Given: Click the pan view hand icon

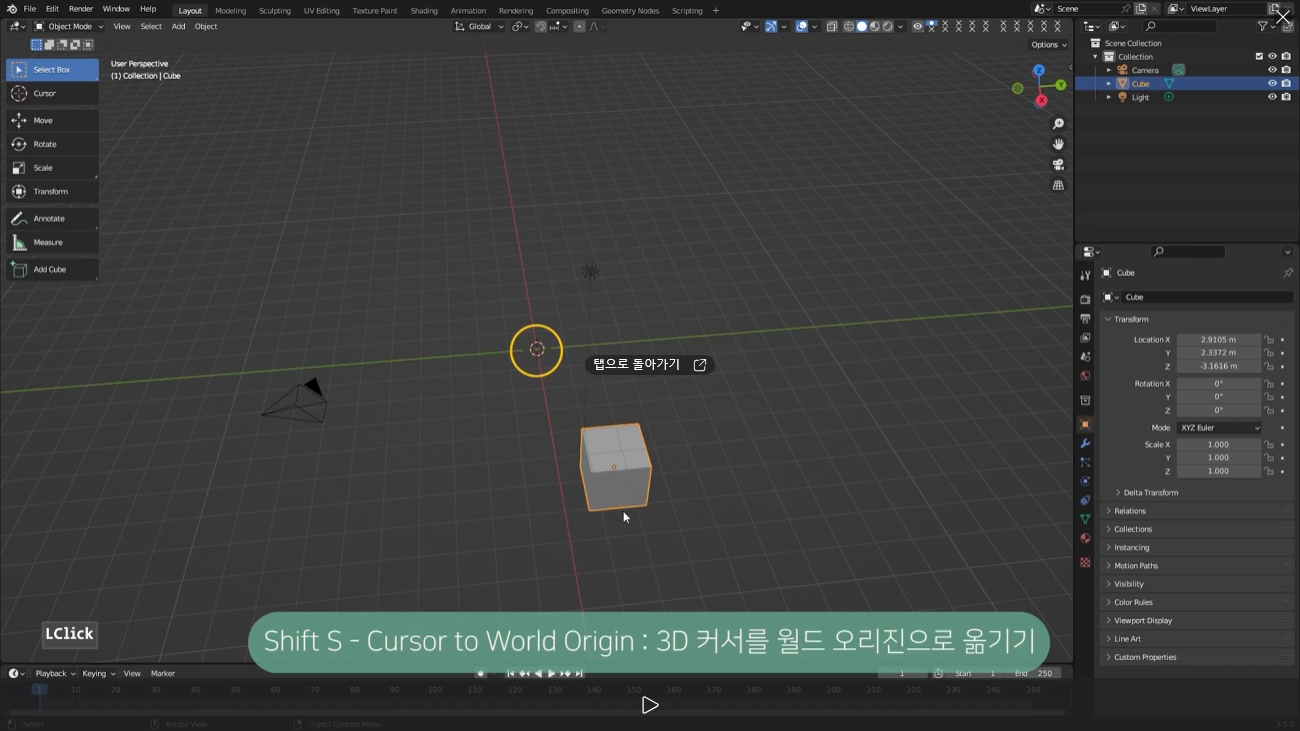Looking at the screenshot, I should 1058,144.
